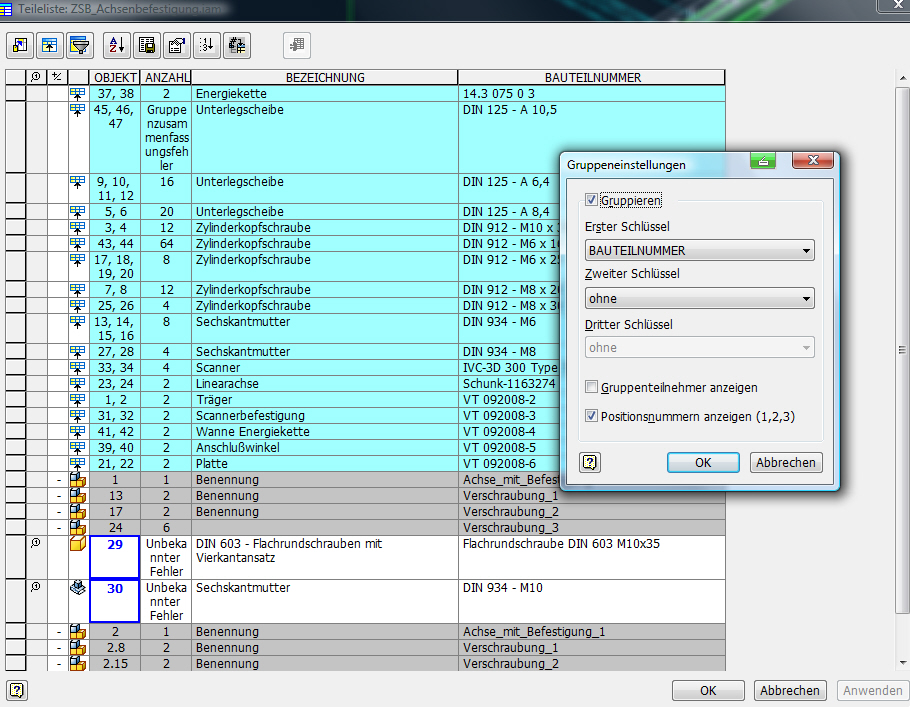Click Save Item Overrides to BOM icon
Screen dimensions: 910x707
tap(237, 45)
